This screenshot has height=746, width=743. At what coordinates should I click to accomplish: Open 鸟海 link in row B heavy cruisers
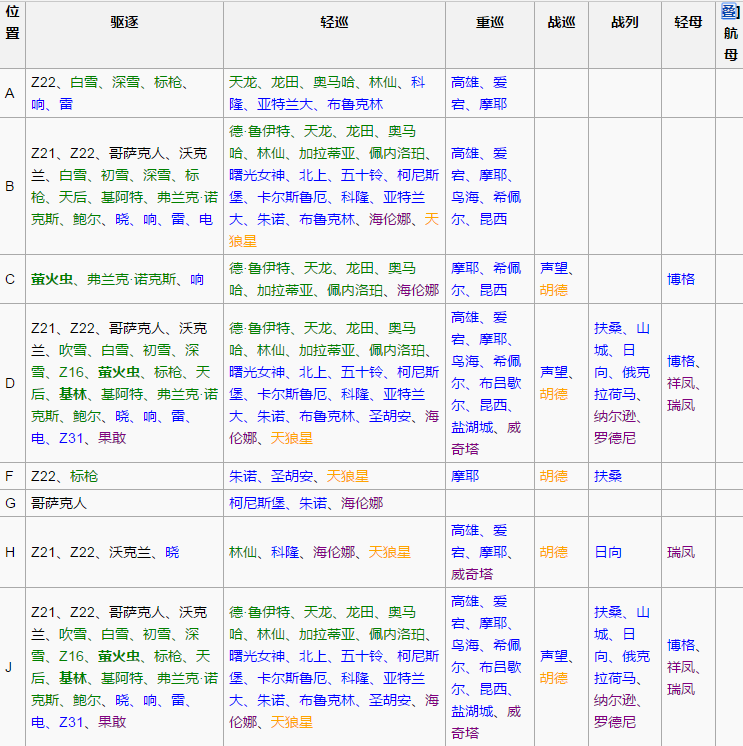tap(465, 197)
